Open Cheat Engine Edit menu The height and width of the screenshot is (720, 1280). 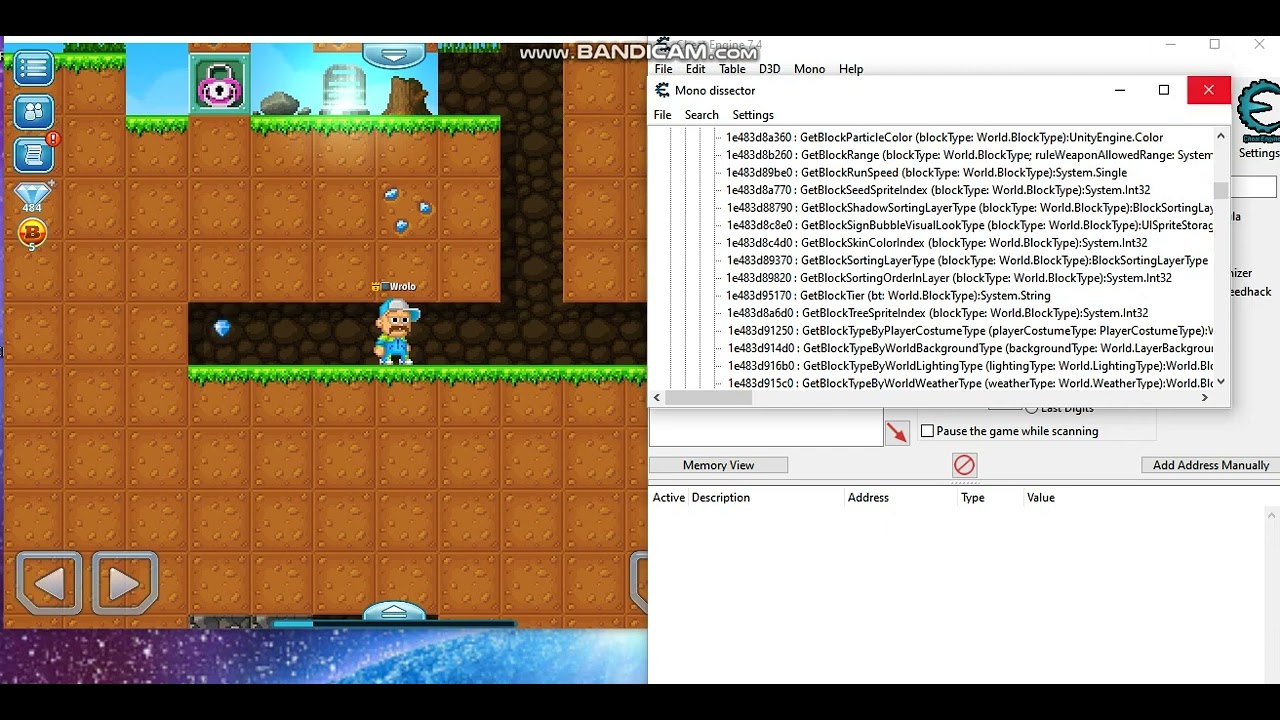click(x=695, y=69)
